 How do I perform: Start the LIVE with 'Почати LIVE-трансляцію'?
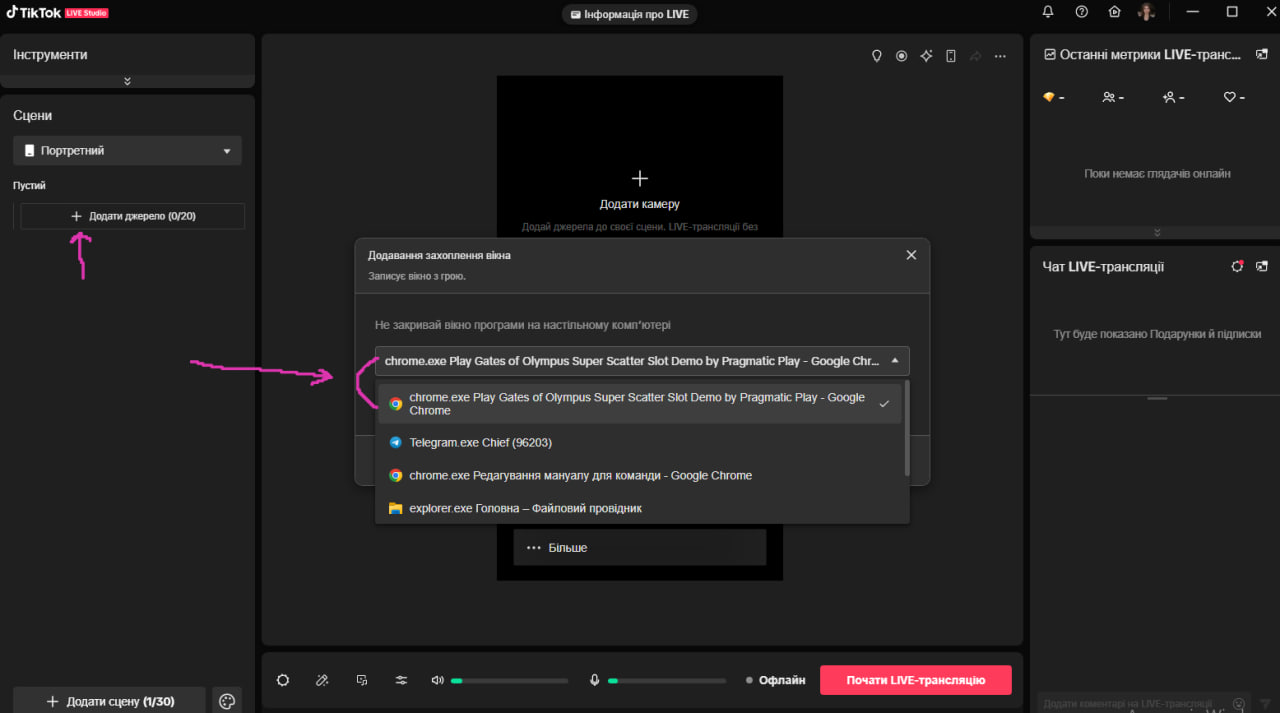click(915, 680)
